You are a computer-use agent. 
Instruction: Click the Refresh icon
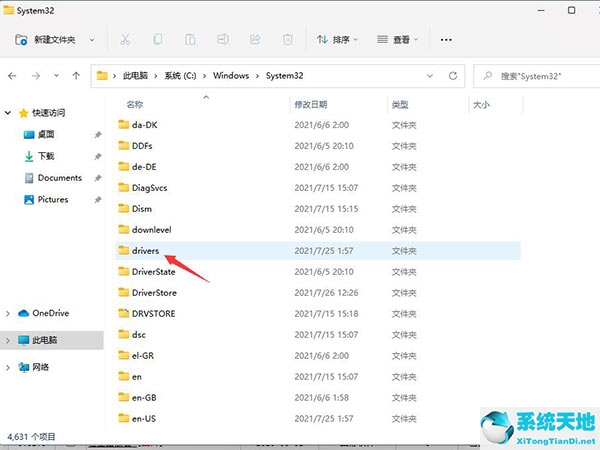(453, 76)
